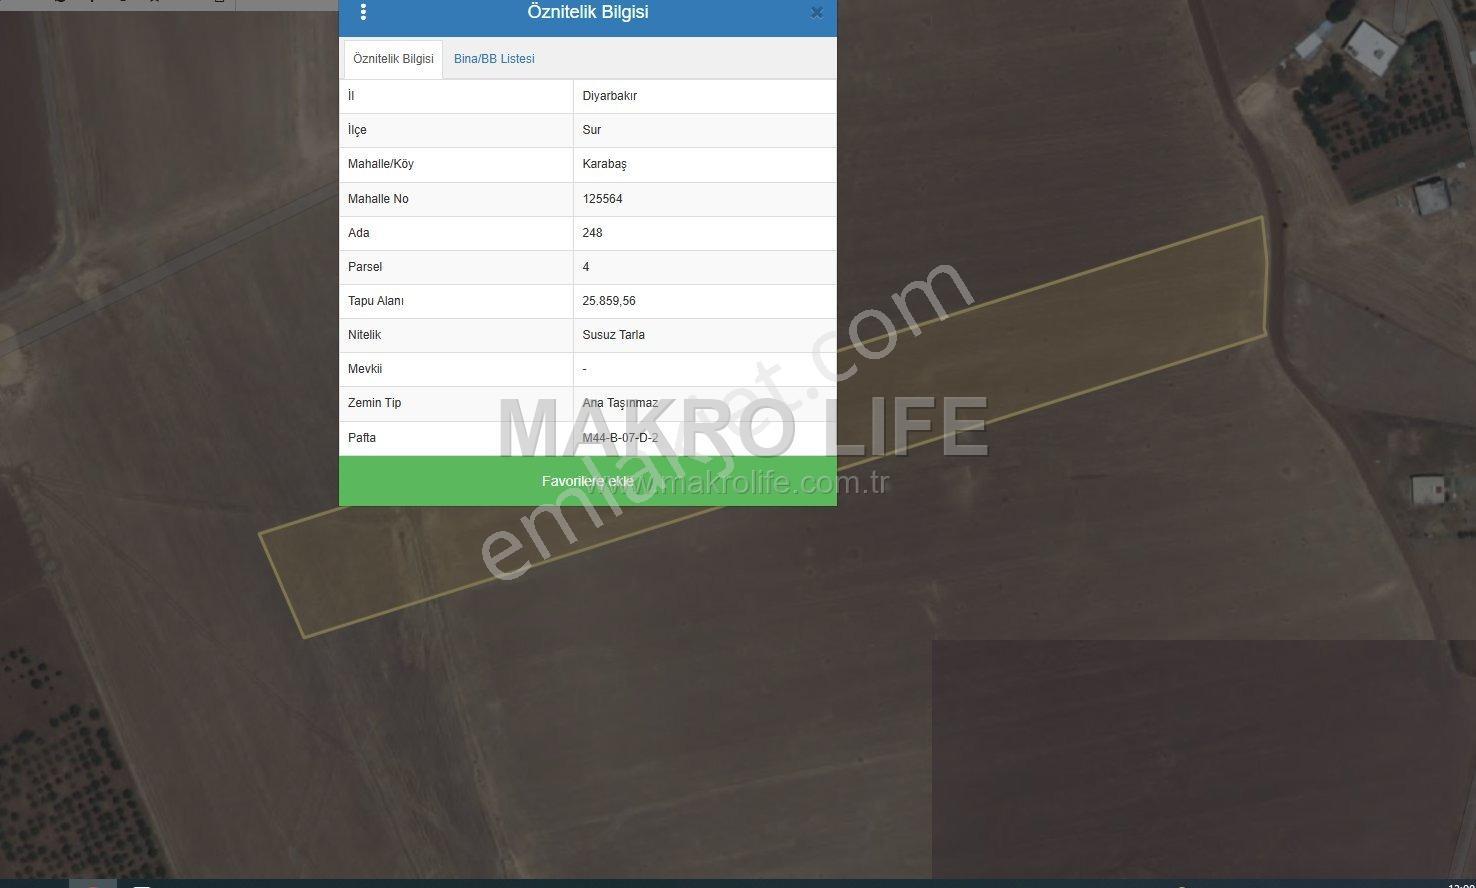The width and height of the screenshot is (1476, 888).
Task: Click the Favorilere ekle button
Action: (588, 481)
